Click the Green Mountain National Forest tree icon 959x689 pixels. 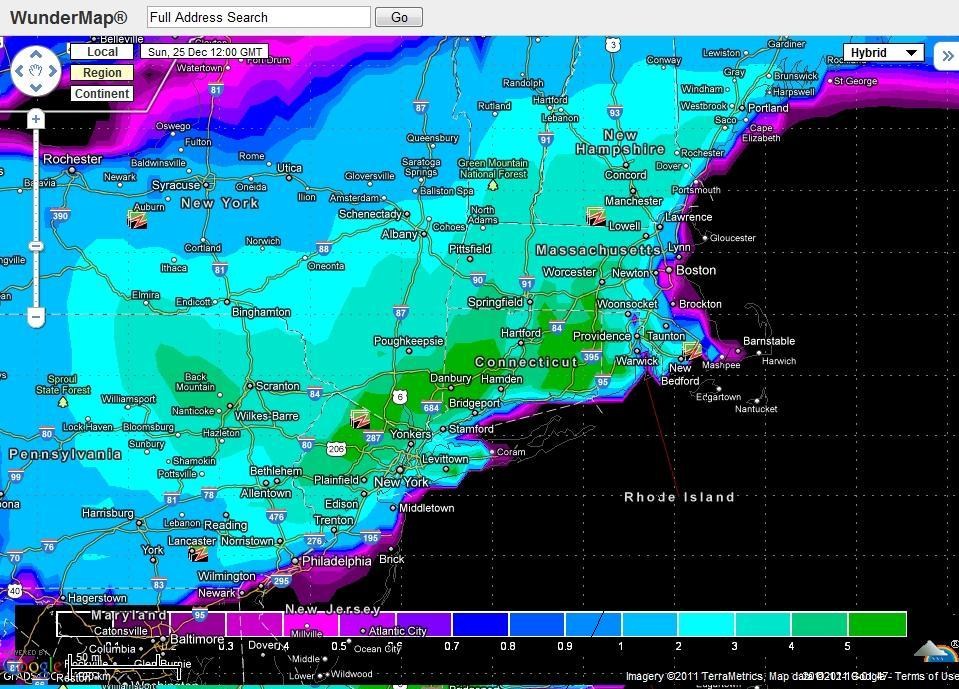pos(492,185)
